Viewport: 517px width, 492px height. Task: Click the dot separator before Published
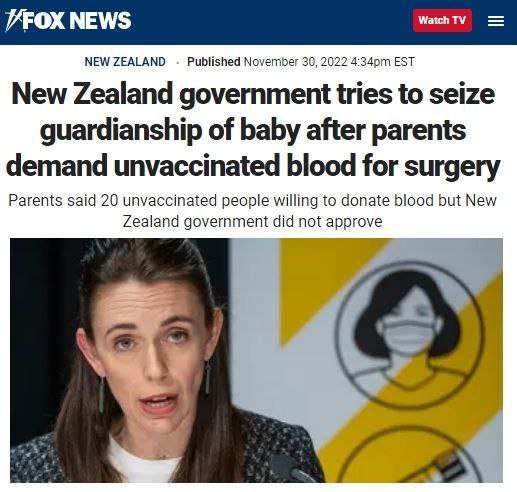(177, 63)
